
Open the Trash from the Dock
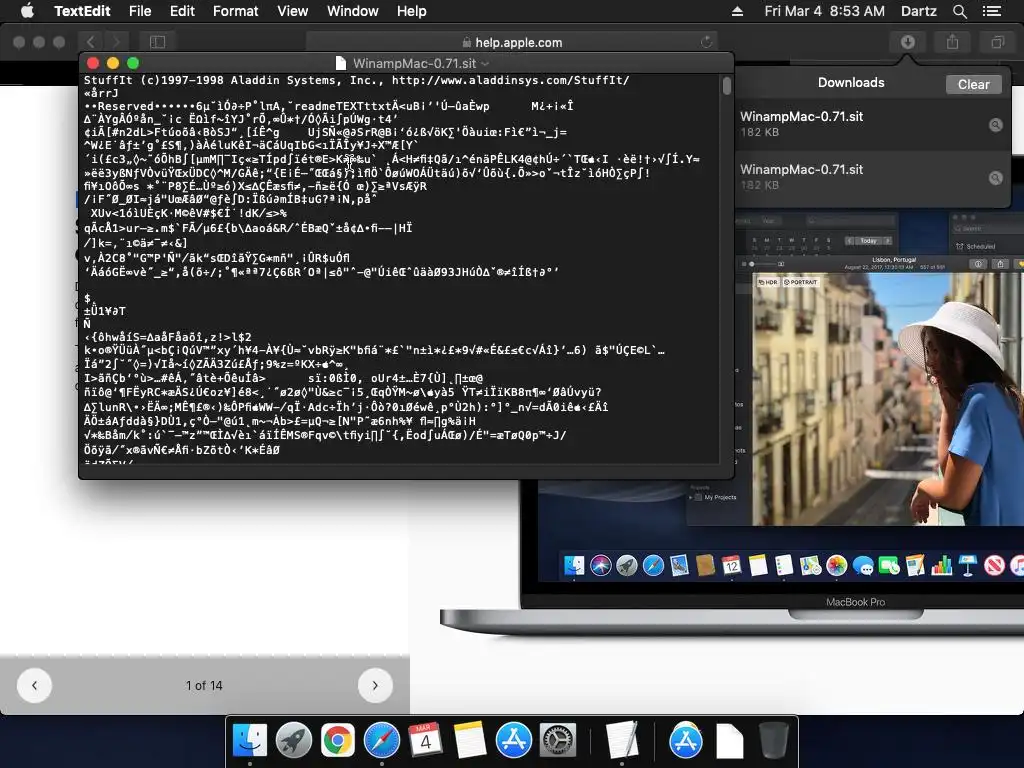[773, 741]
